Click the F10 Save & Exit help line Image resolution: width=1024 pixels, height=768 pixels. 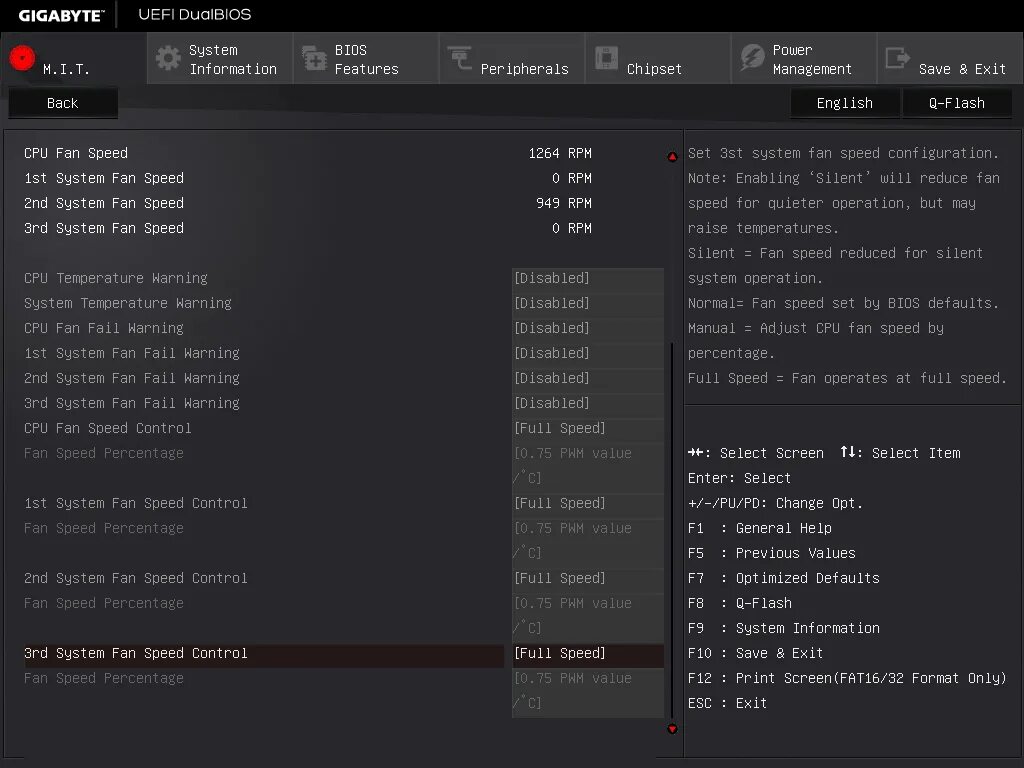click(x=756, y=654)
